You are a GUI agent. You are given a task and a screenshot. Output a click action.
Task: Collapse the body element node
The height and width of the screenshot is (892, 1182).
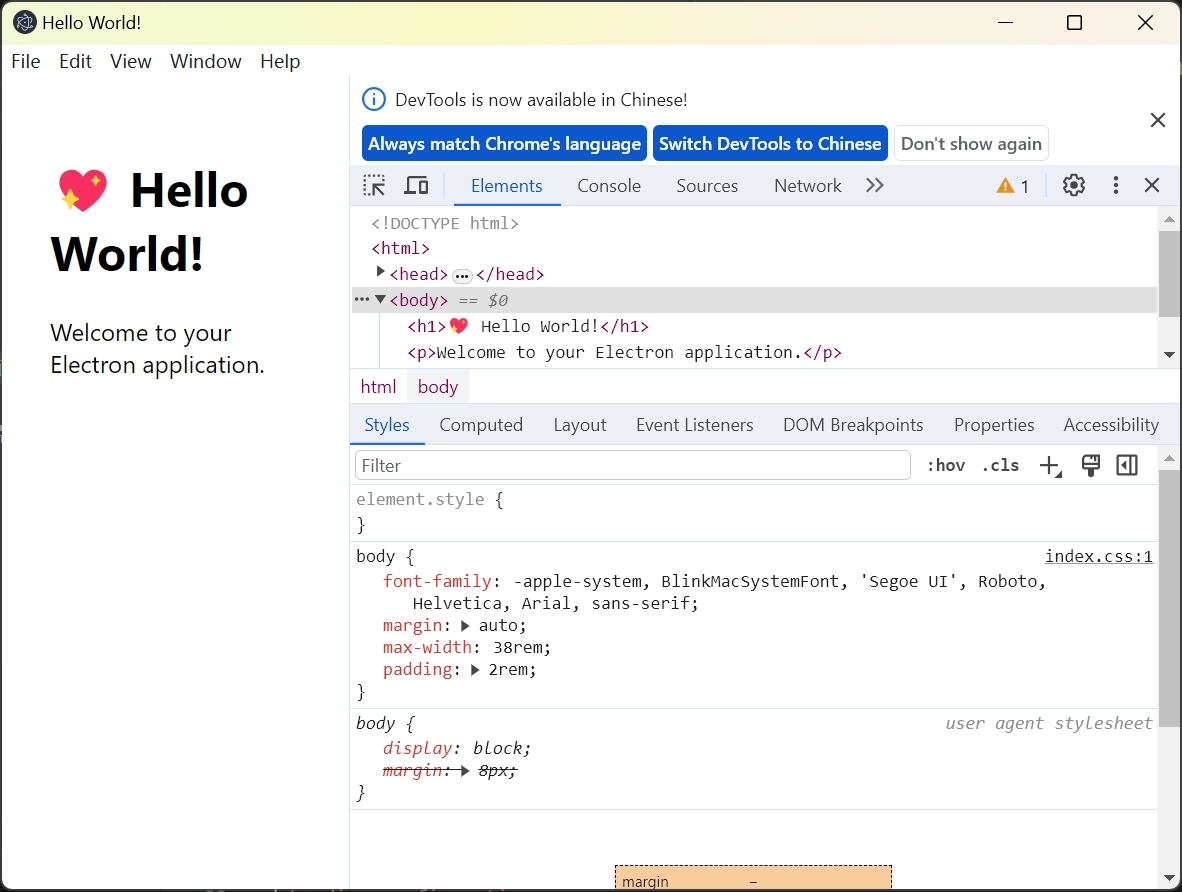point(380,299)
